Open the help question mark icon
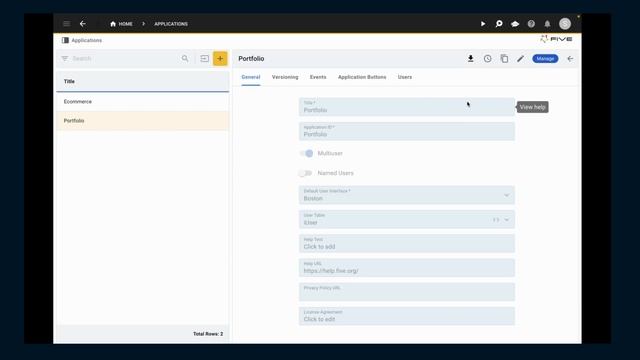Image resolution: width=640 pixels, height=360 pixels. click(x=531, y=24)
